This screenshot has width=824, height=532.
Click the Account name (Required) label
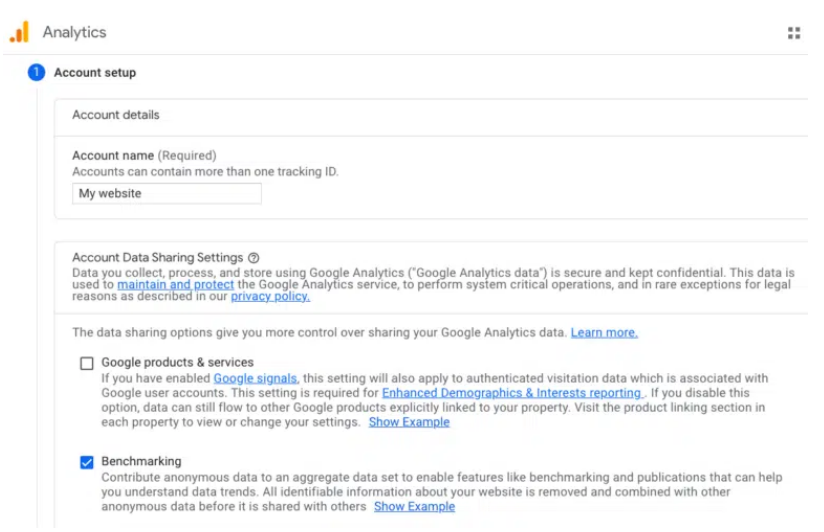pyautogui.click(x=145, y=156)
